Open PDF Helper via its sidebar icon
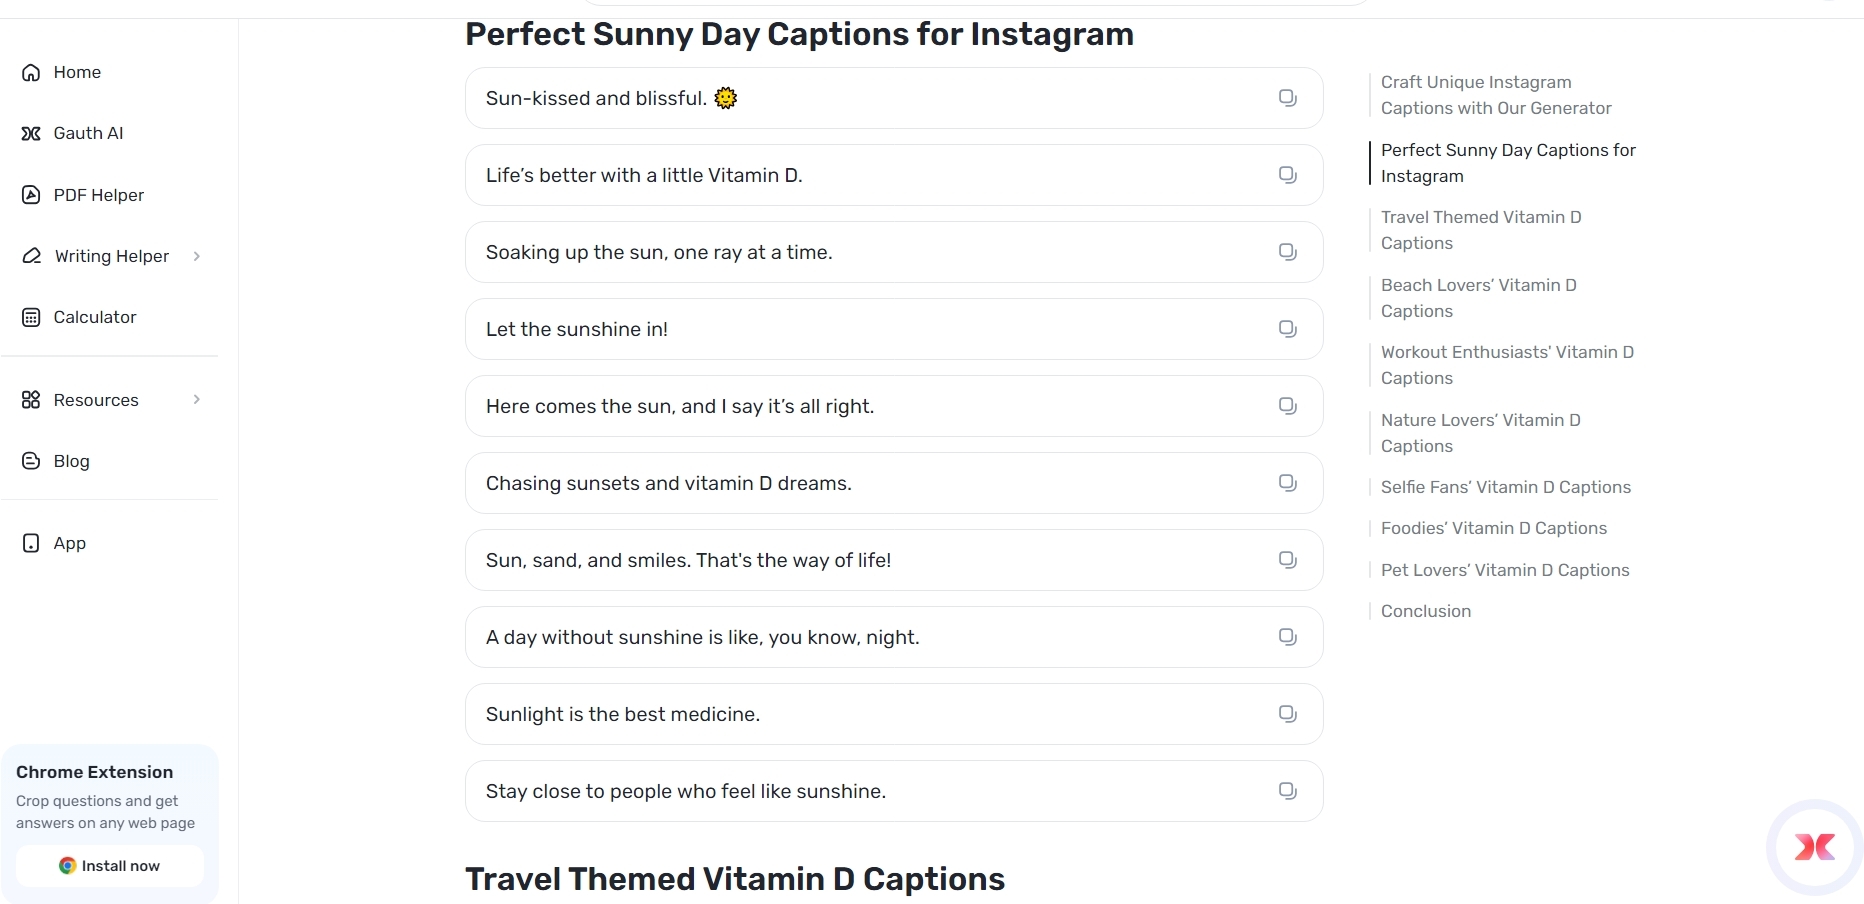Viewport: 1864px width, 904px height. pos(31,195)
